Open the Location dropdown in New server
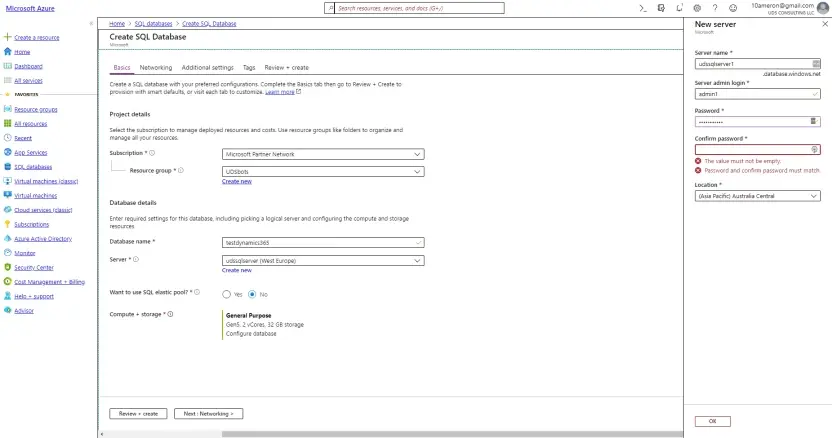 point(758,196)
